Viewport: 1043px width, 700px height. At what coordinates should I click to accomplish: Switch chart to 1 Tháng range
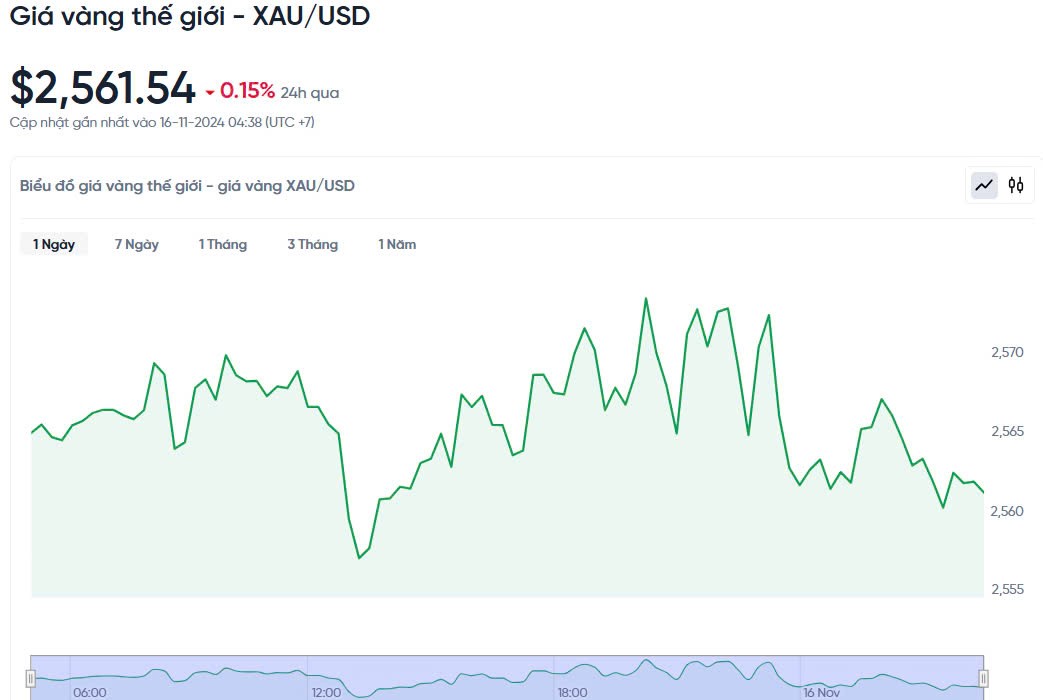point(222,244)
